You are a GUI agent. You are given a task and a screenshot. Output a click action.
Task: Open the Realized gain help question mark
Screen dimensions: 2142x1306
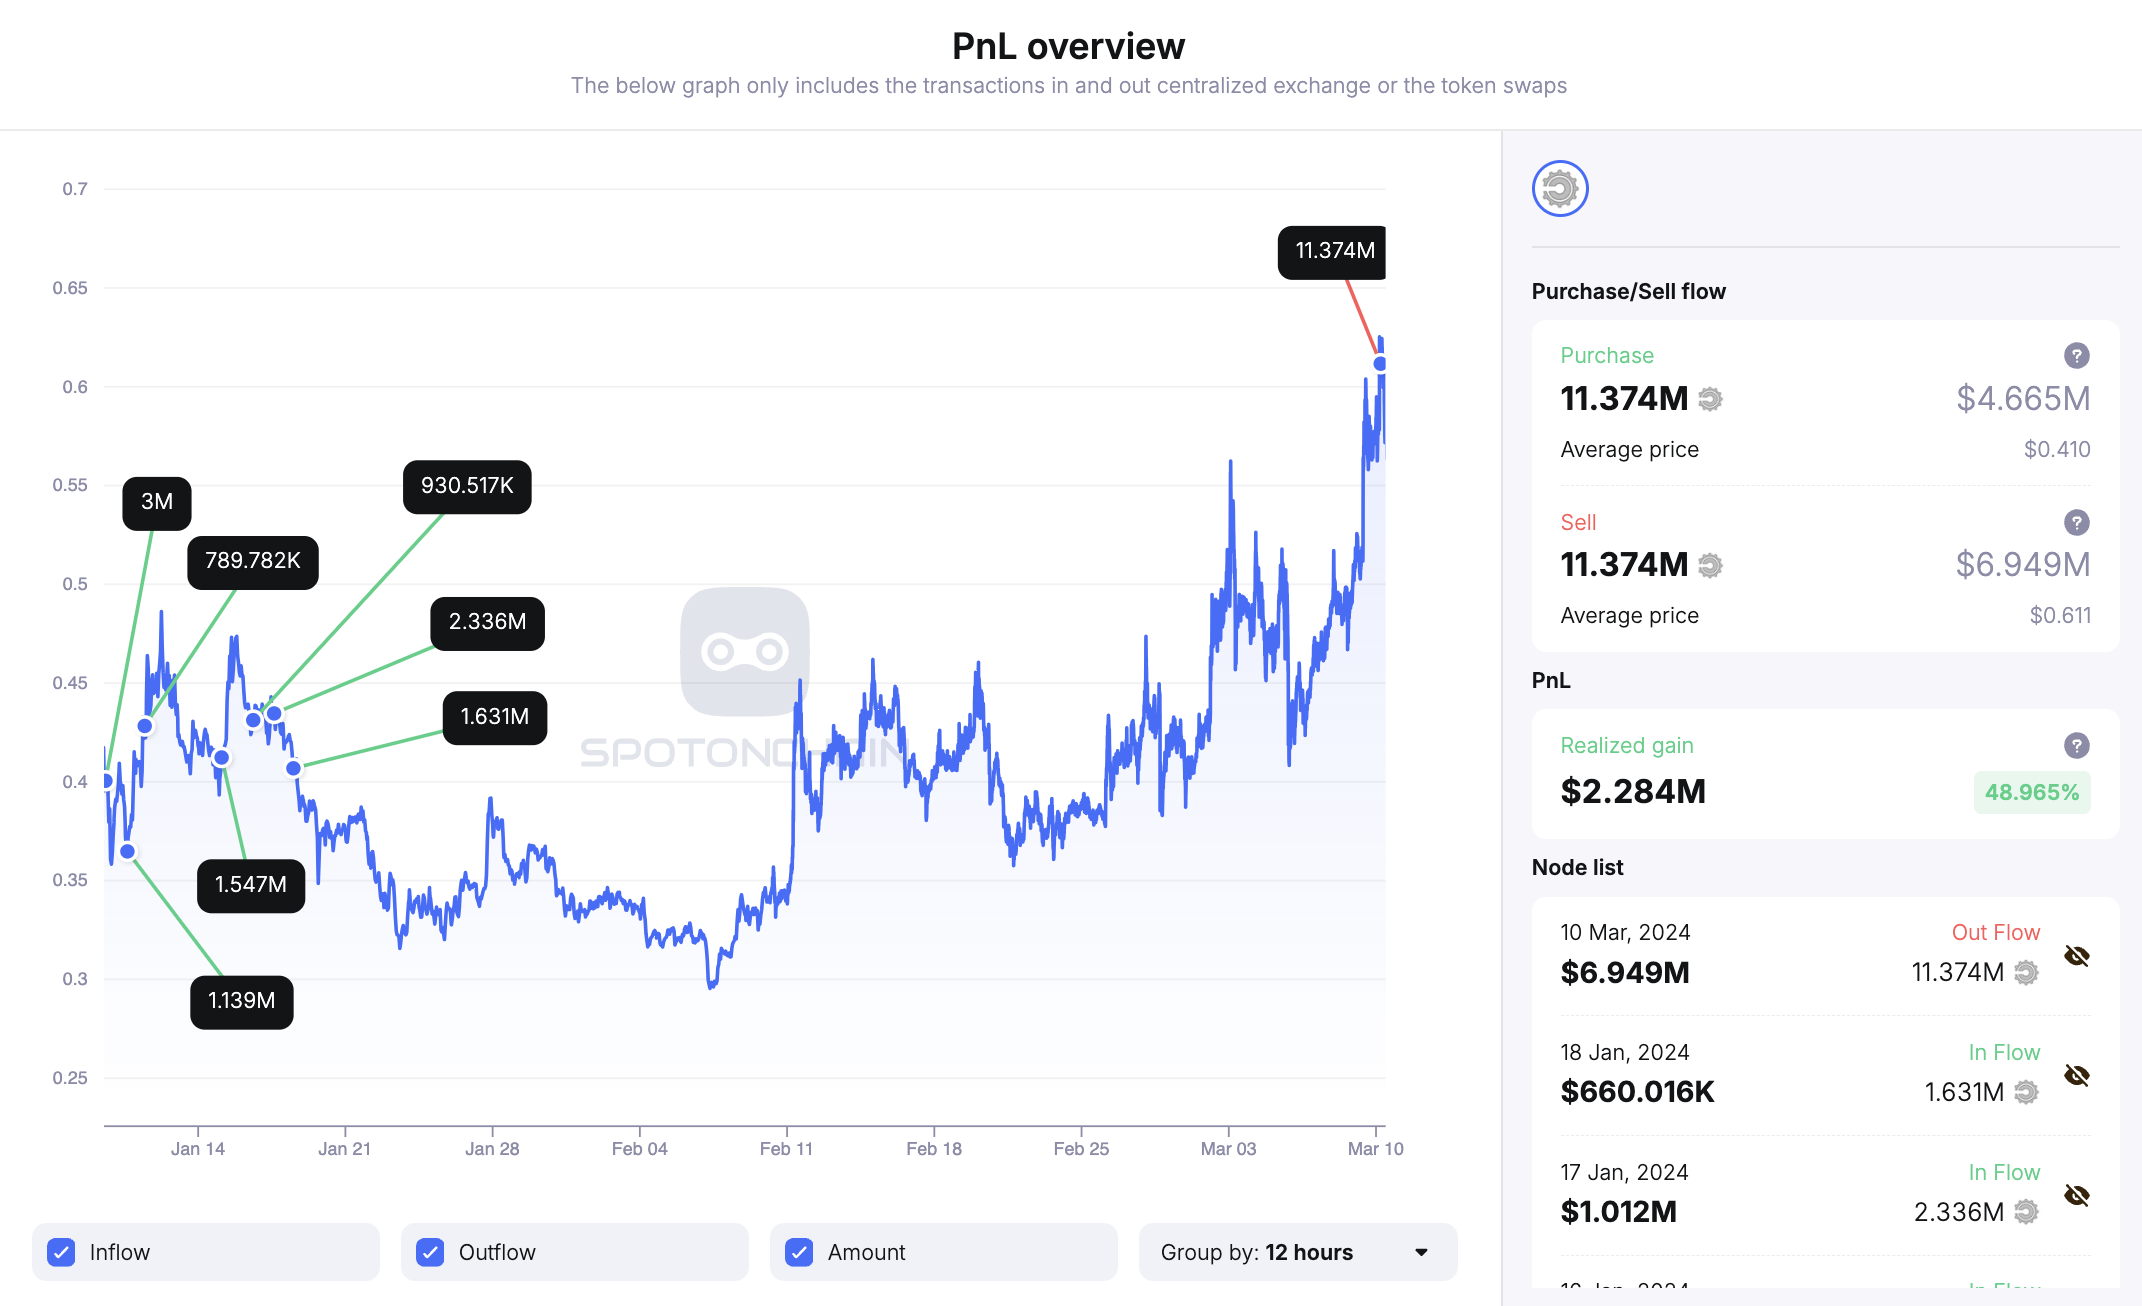(x=2077, y=746)
